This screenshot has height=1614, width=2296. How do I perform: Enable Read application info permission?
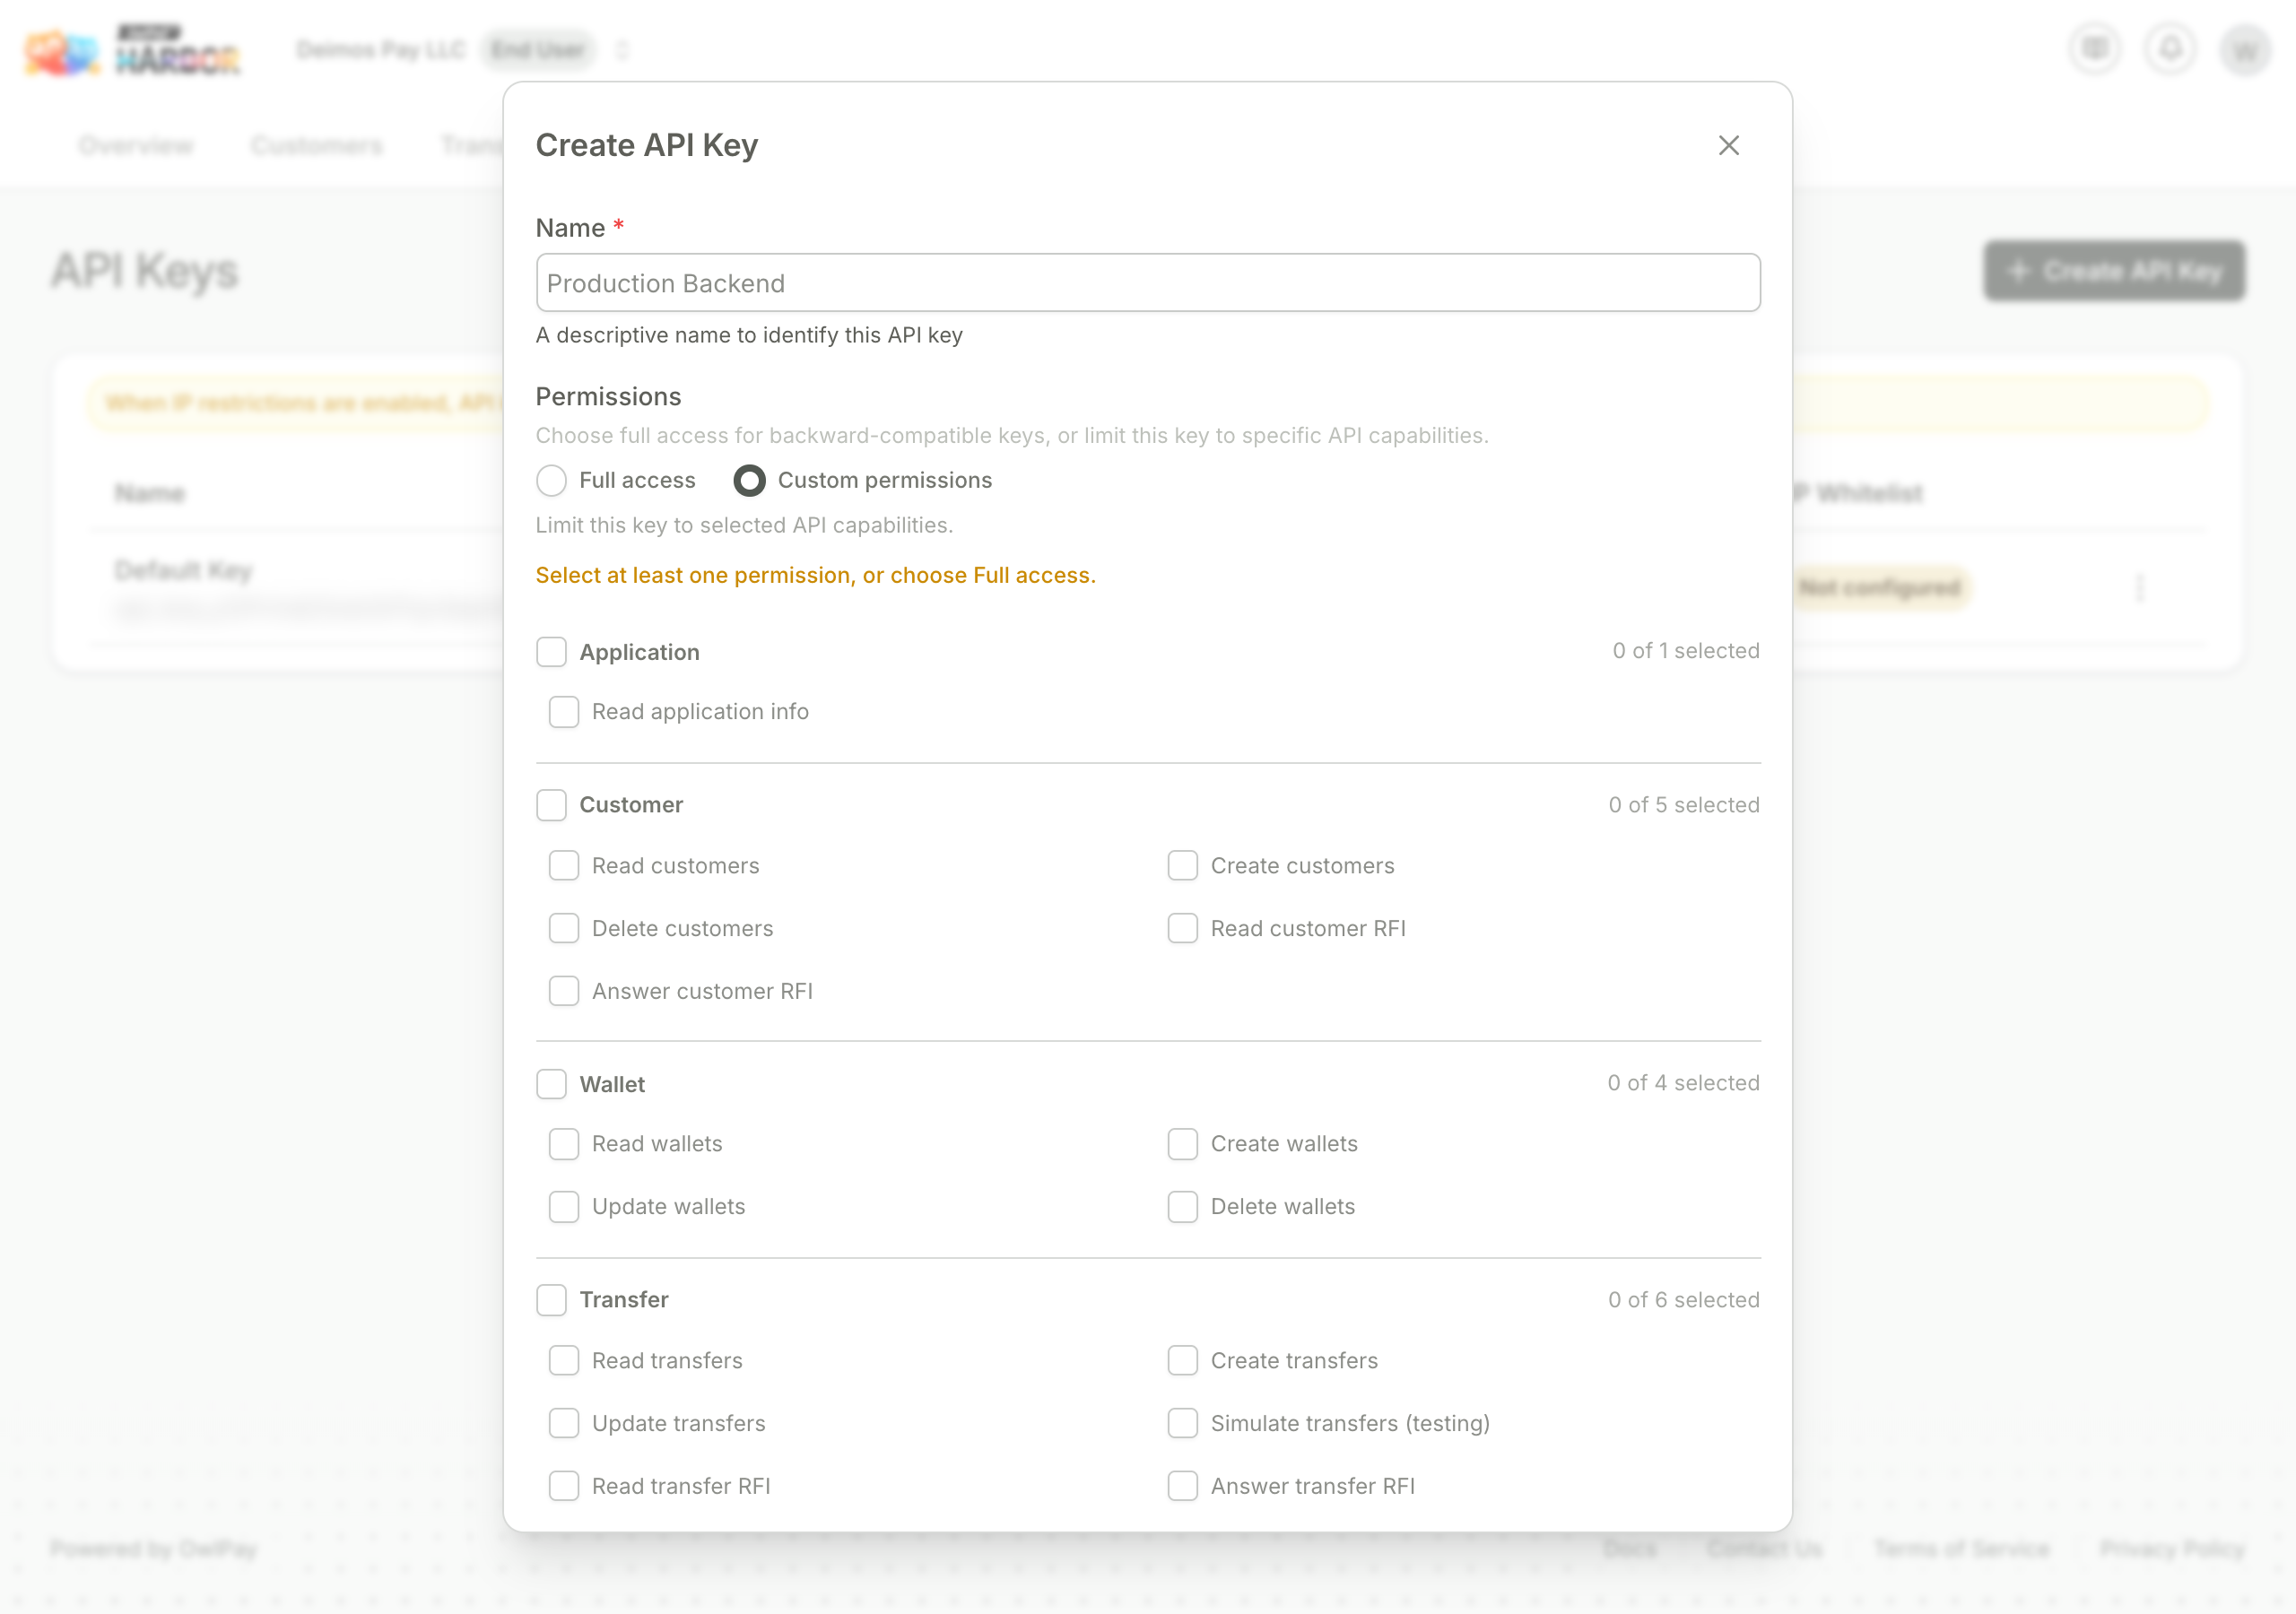pos(564,712)
